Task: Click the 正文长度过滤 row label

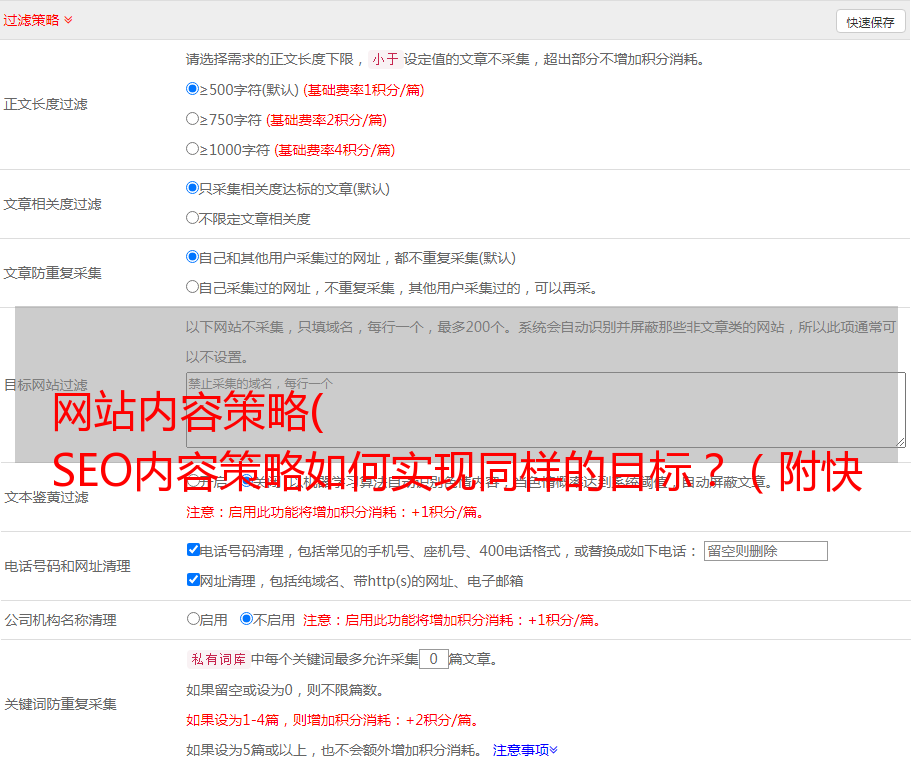Action: point(45,104)
